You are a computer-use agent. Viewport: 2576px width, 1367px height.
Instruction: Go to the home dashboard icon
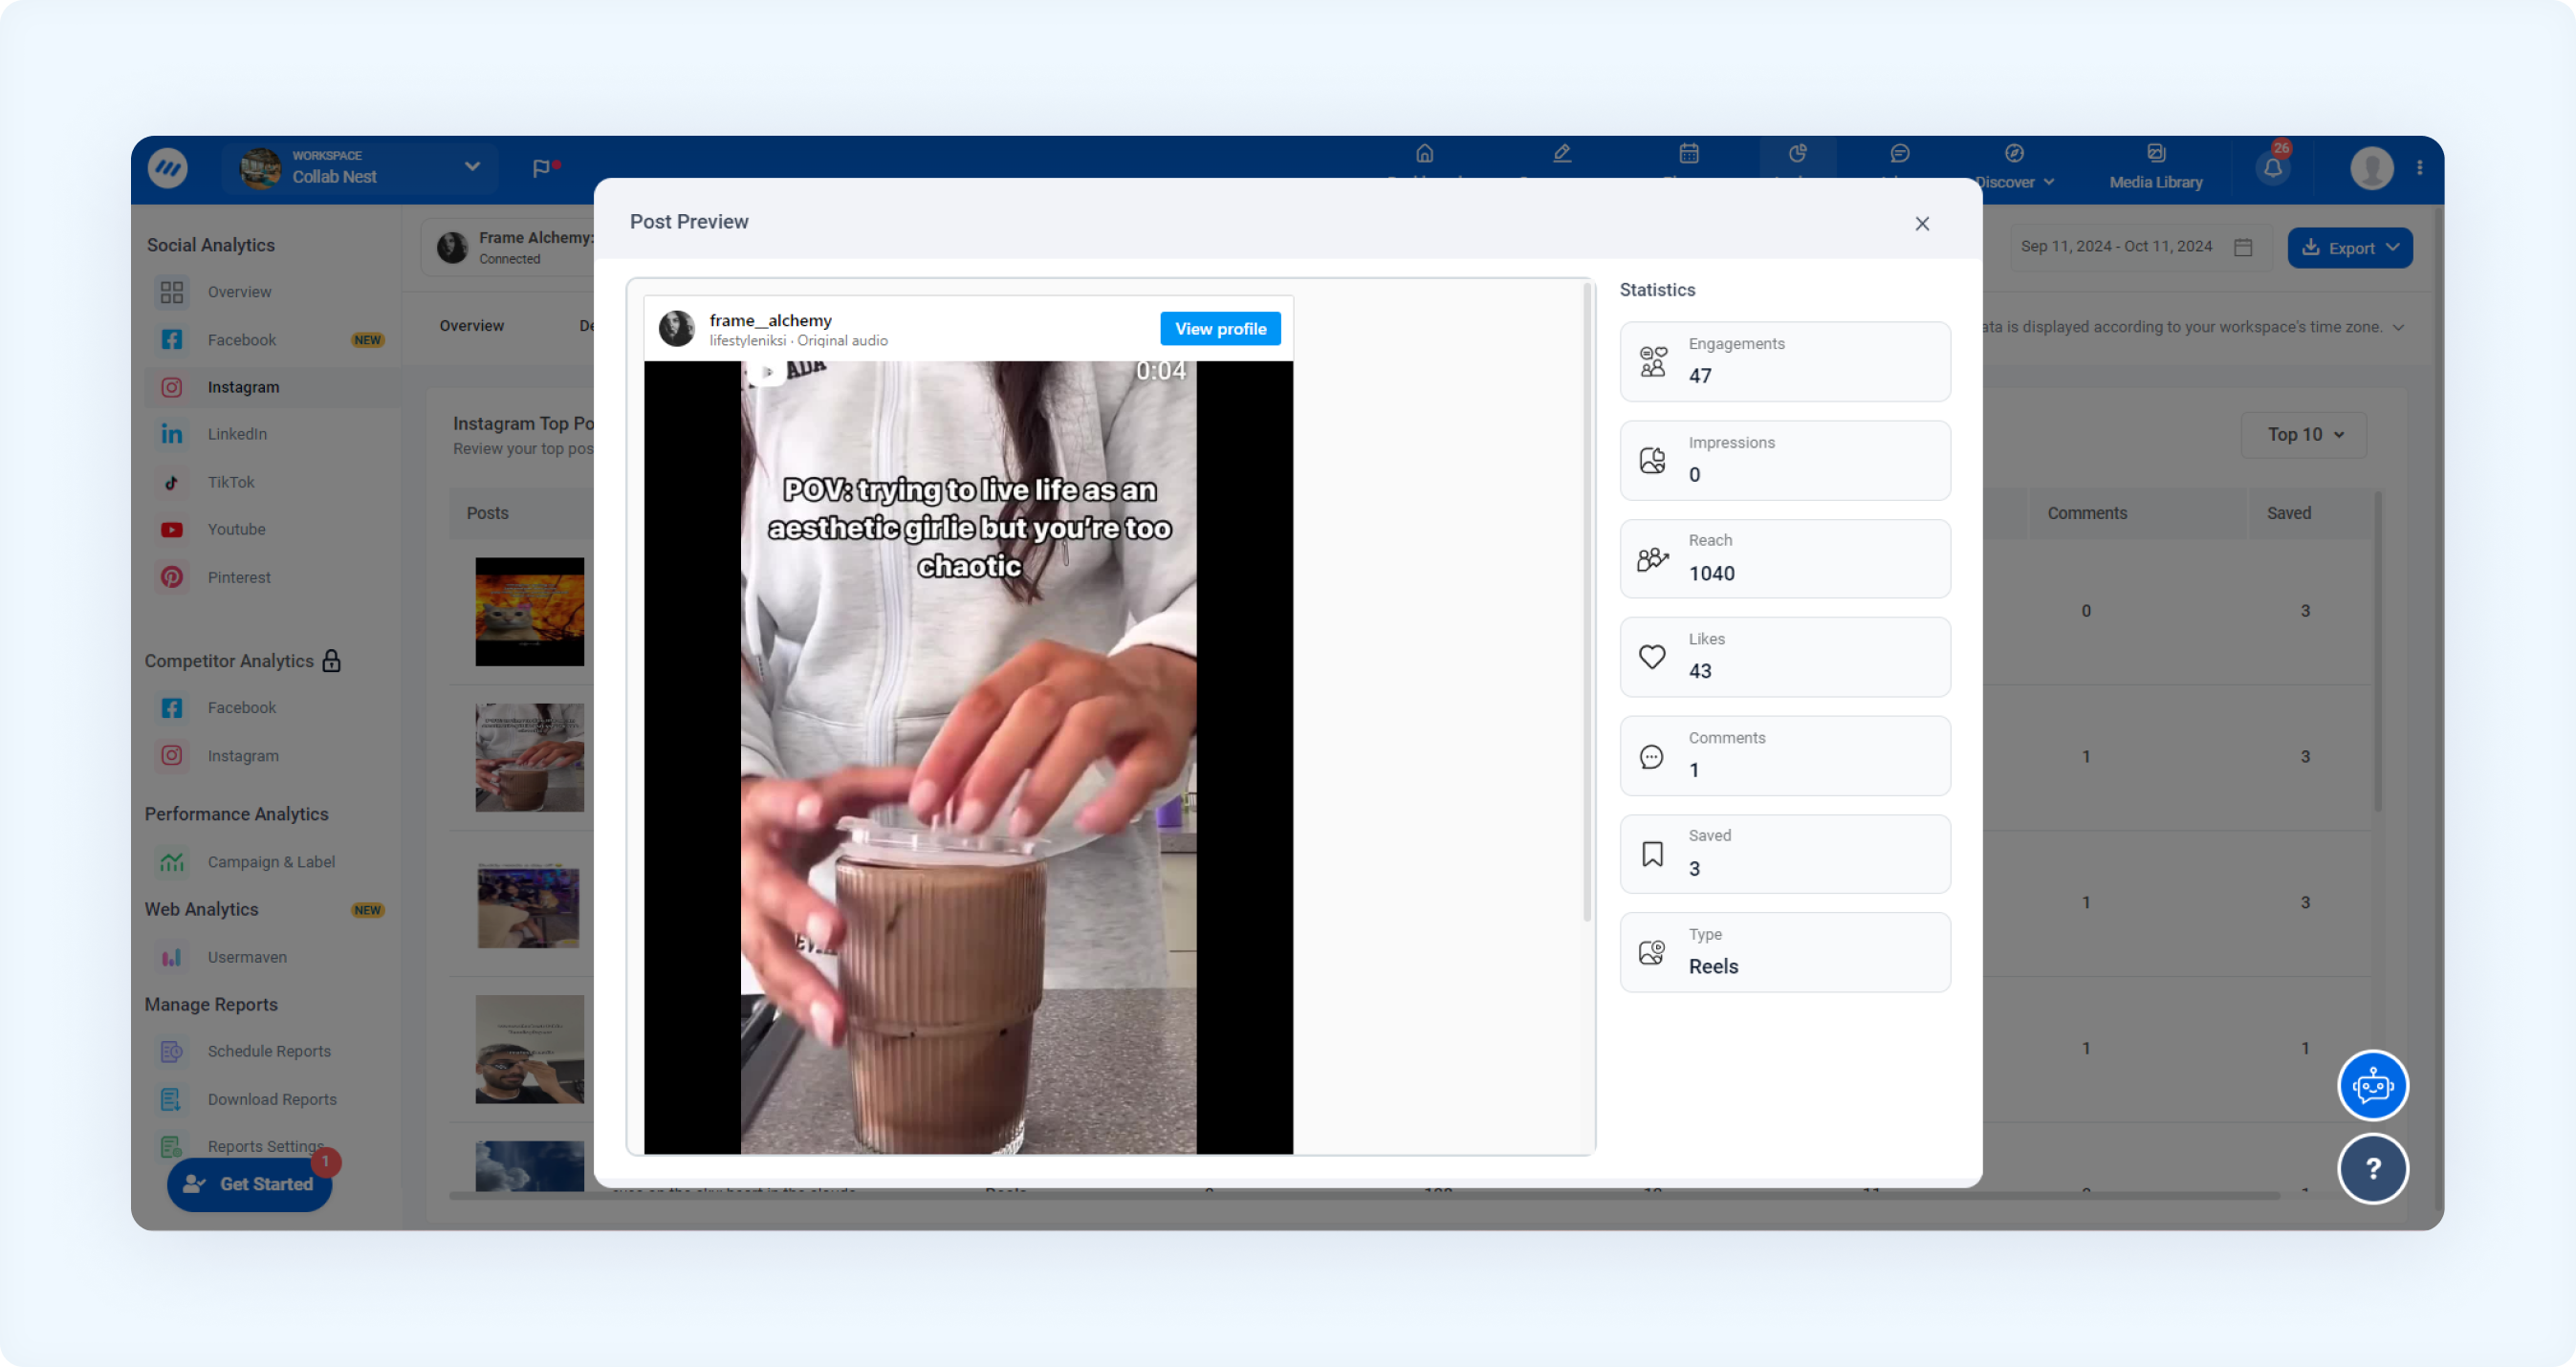click(1424, 154)
